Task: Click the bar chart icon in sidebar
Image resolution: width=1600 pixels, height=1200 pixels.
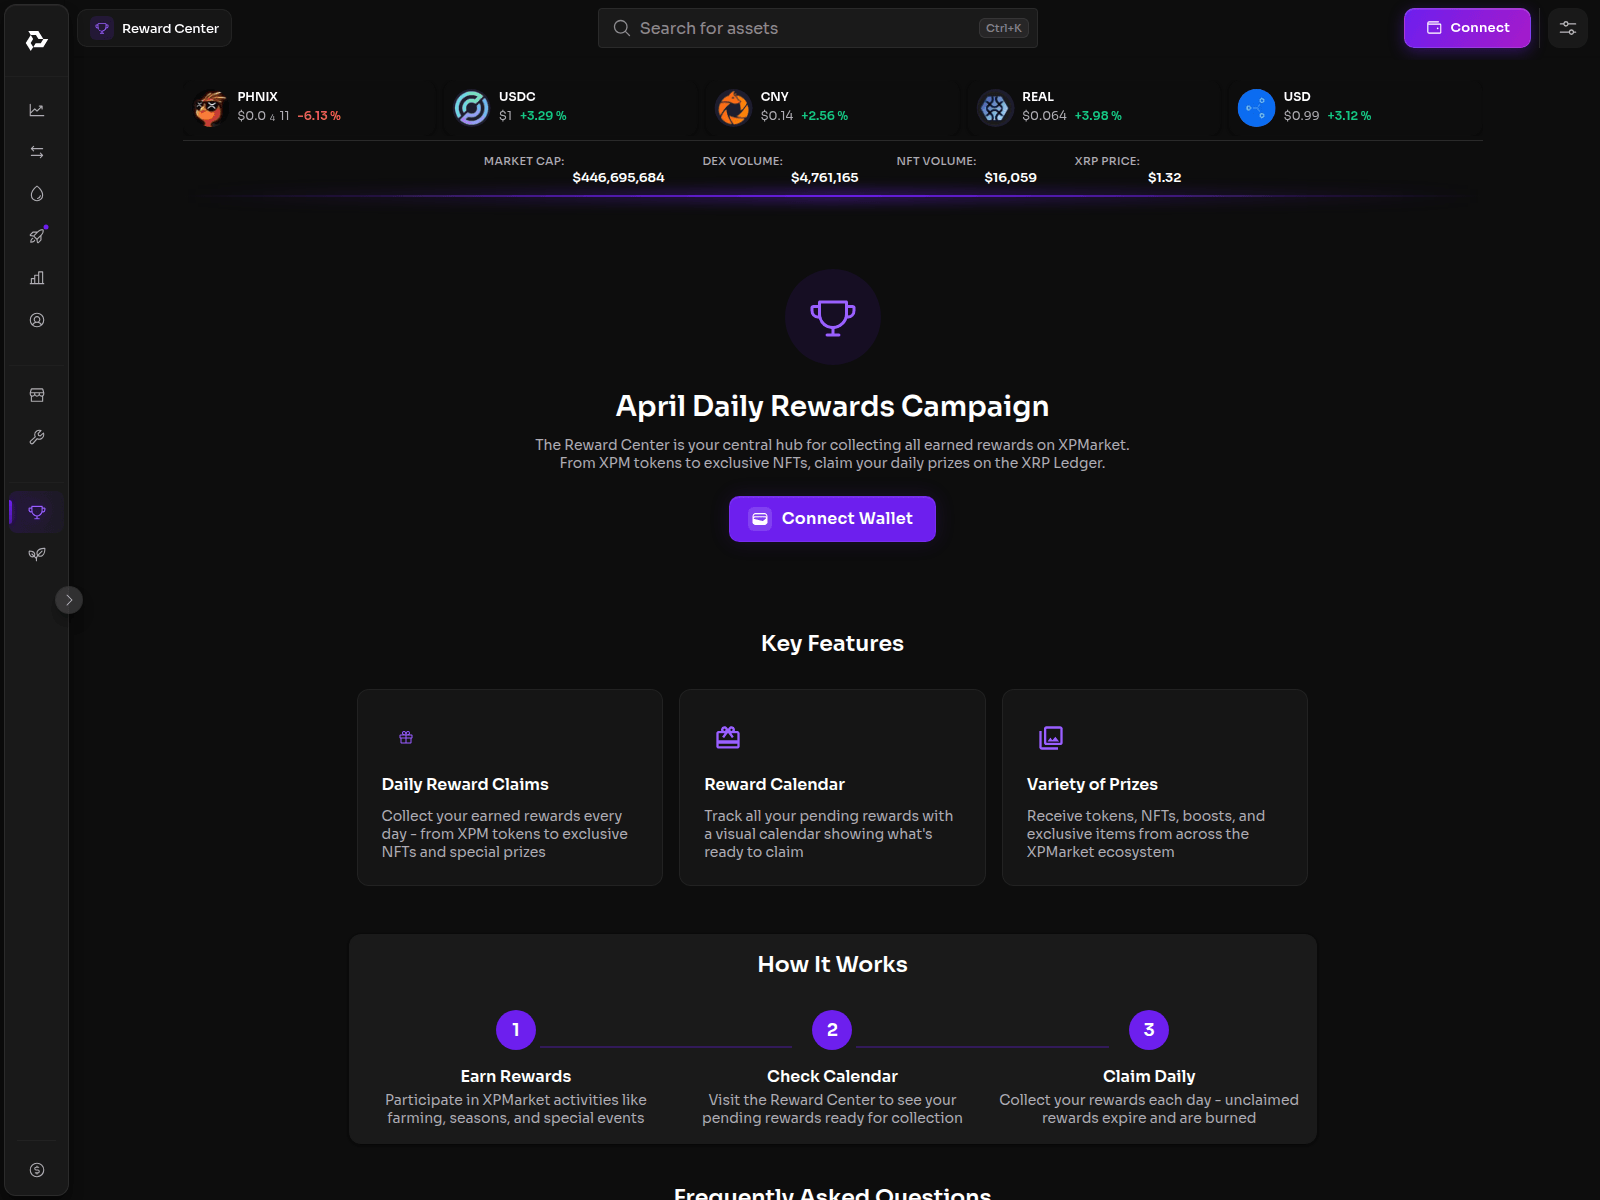Action: coord(37,278)
